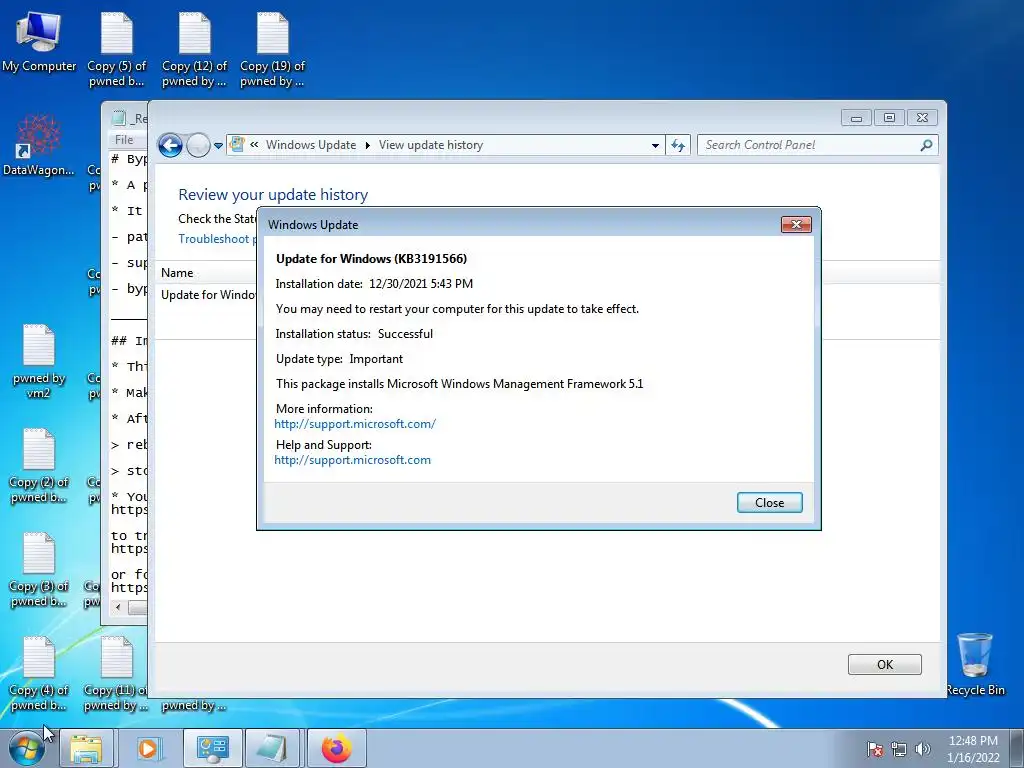This screenshot has width=1024, height=768.
Task: Select the Recycle Bin desktop icon
Action: coord(975,663)
